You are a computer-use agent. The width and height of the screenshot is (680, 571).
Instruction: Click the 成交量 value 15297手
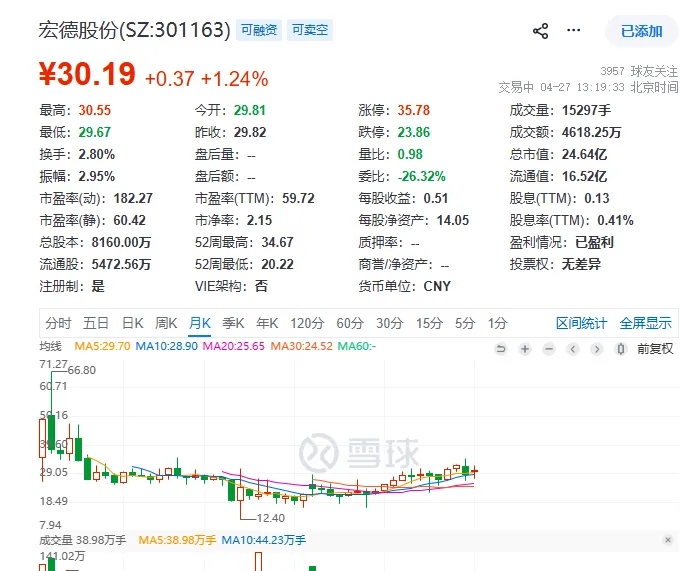point(586,110)
